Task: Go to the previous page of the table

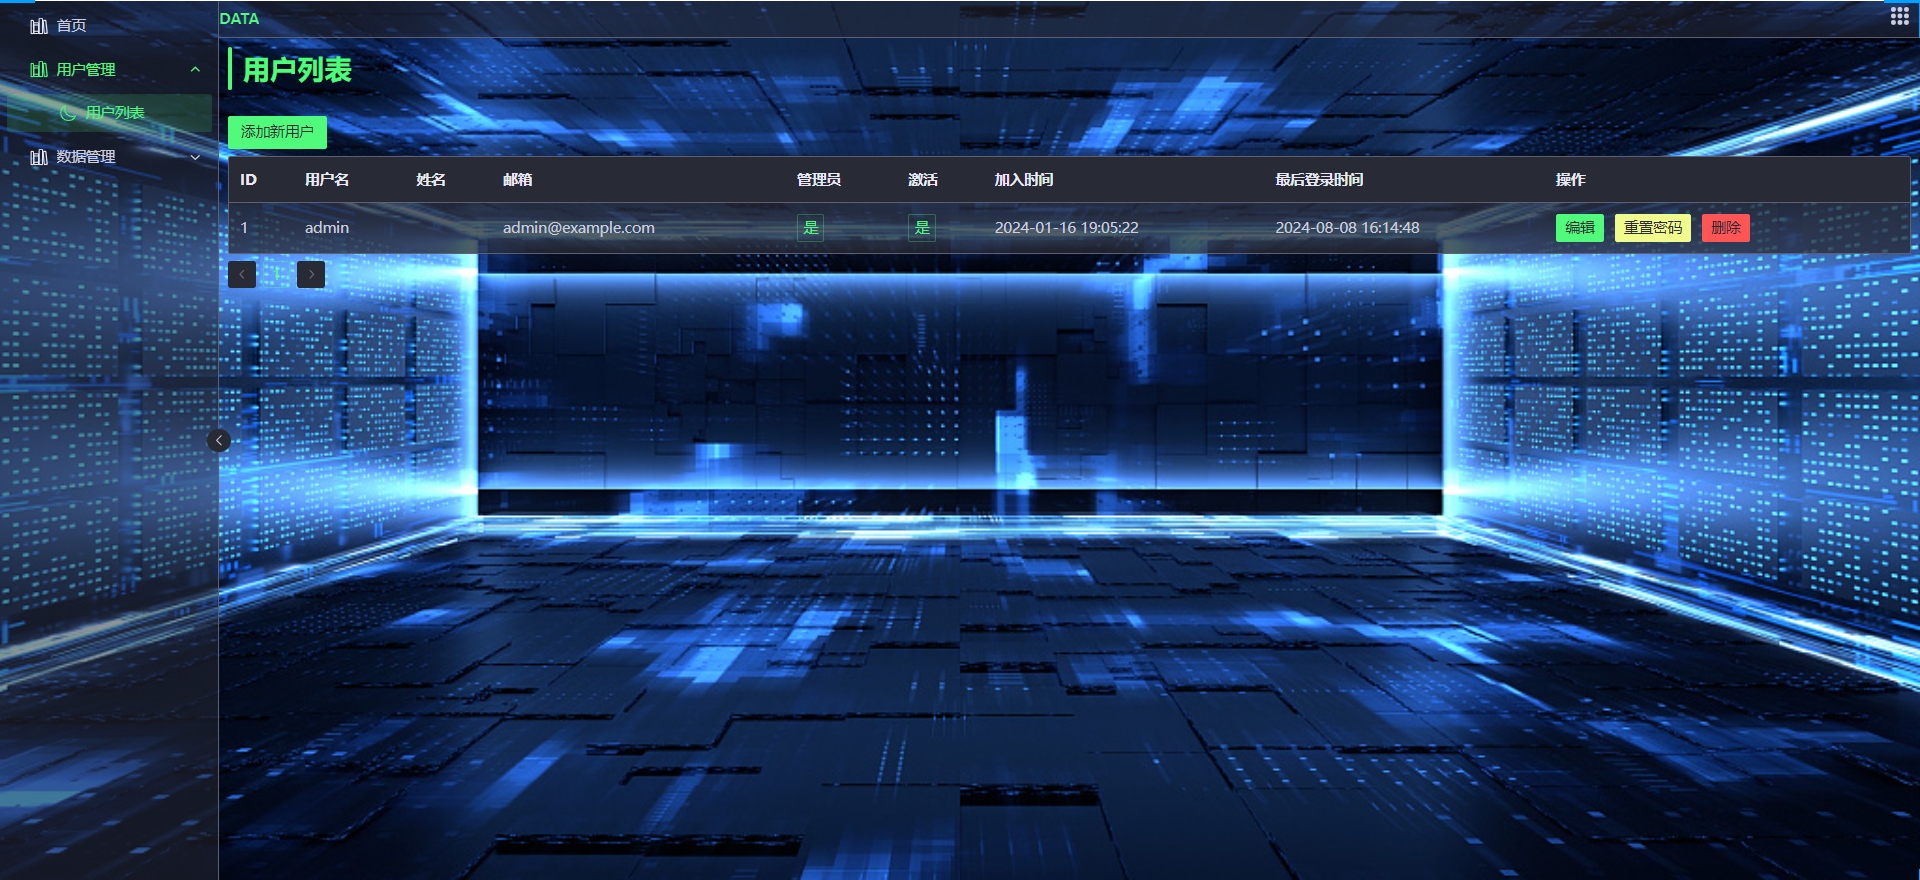Action: coord(242,274)
